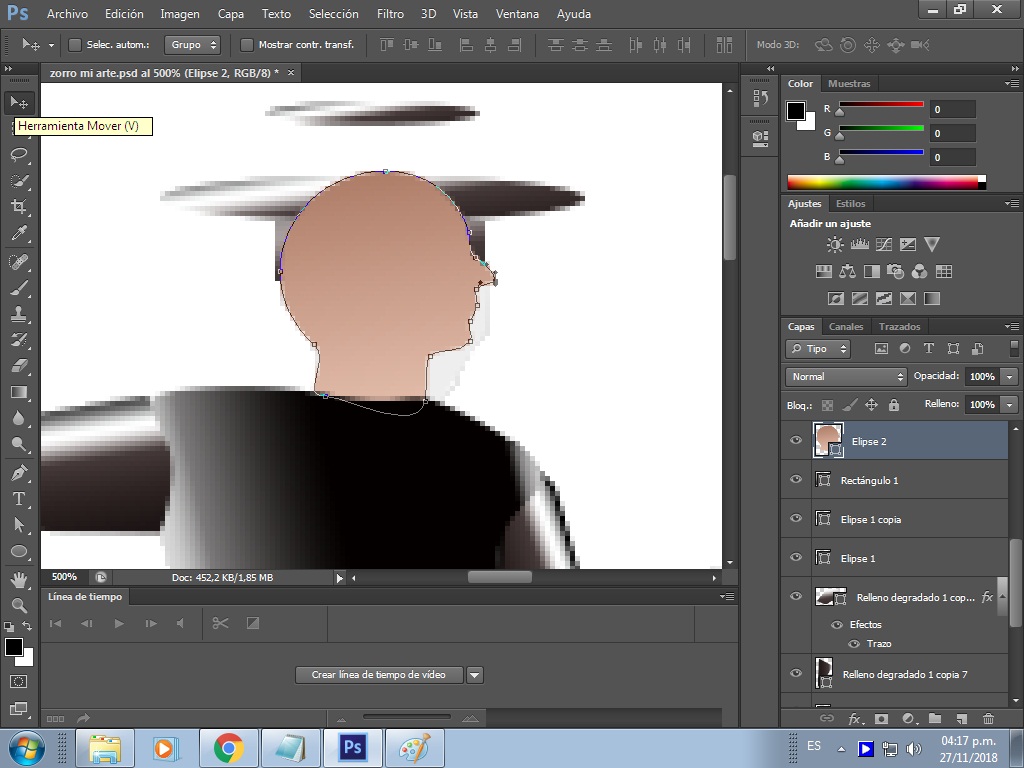Select the Lasso tool
This screenshot has height=768, width=1024.
tap(19, 154)
